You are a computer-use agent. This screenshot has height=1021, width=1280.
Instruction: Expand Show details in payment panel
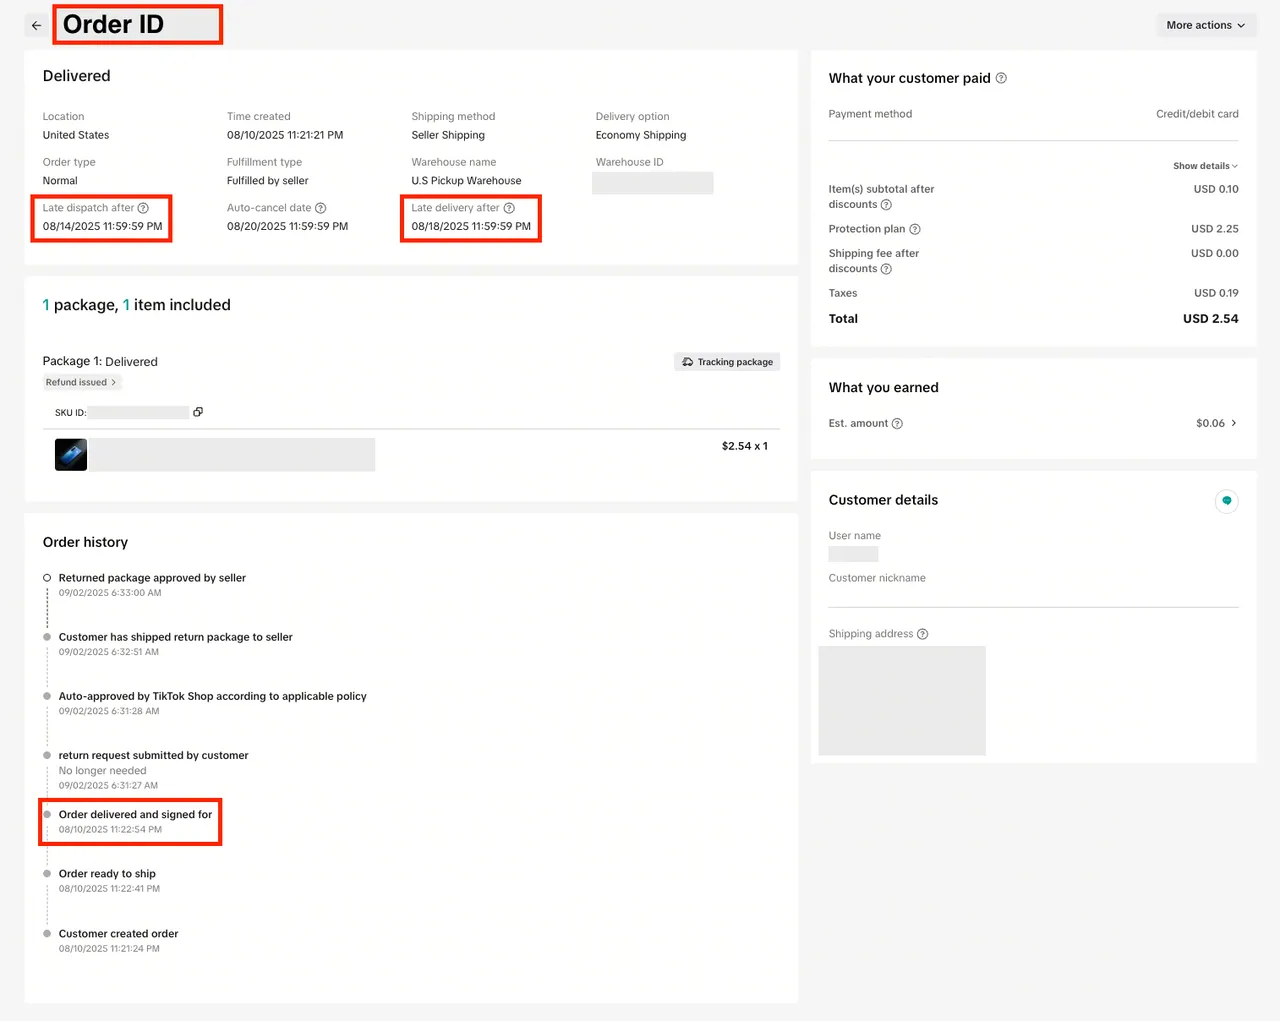coord(1205,166)
